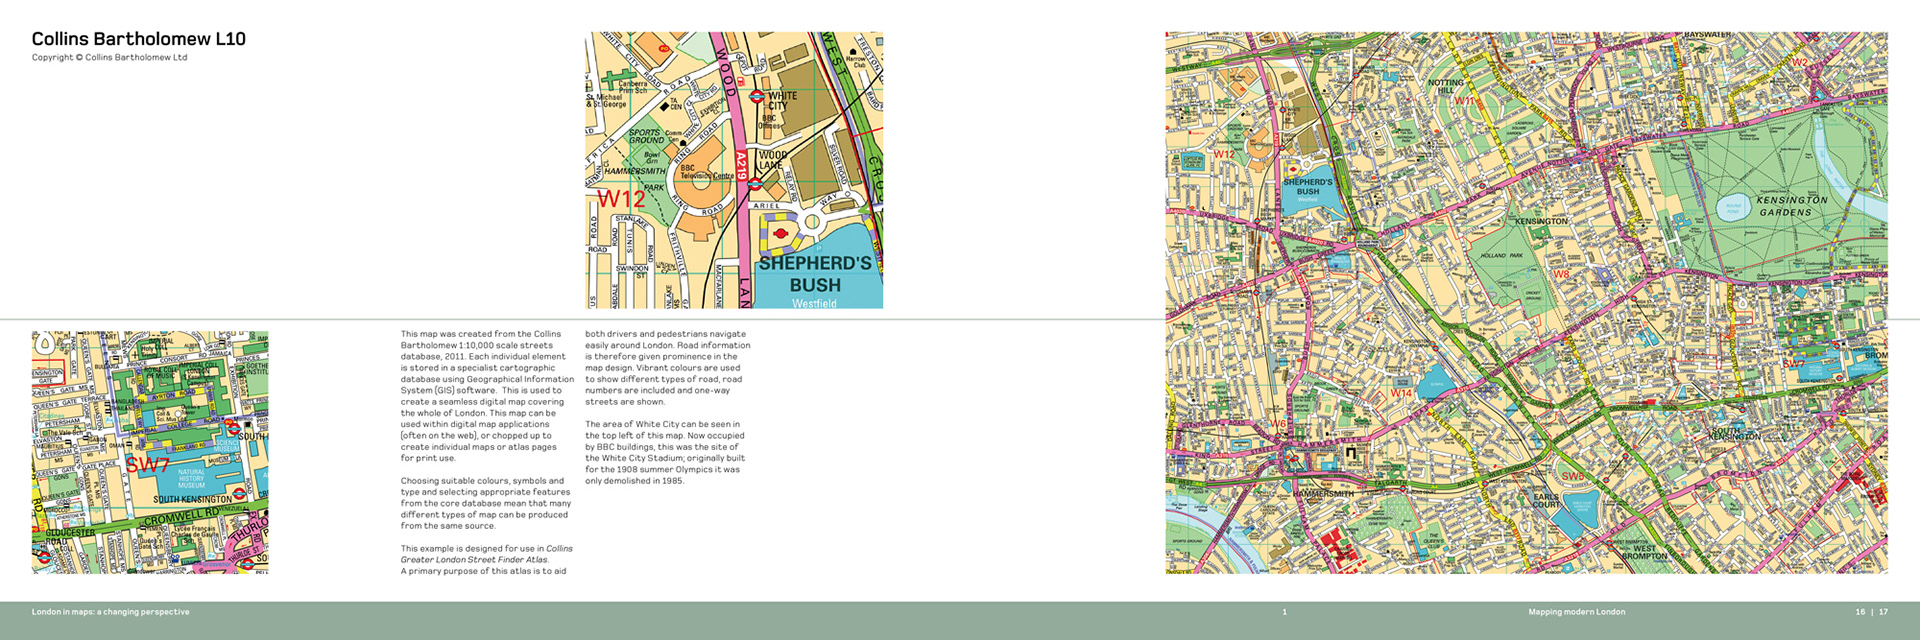Open the large West London street map
Screen dimensions: 1920x640
pos(1526,302)
